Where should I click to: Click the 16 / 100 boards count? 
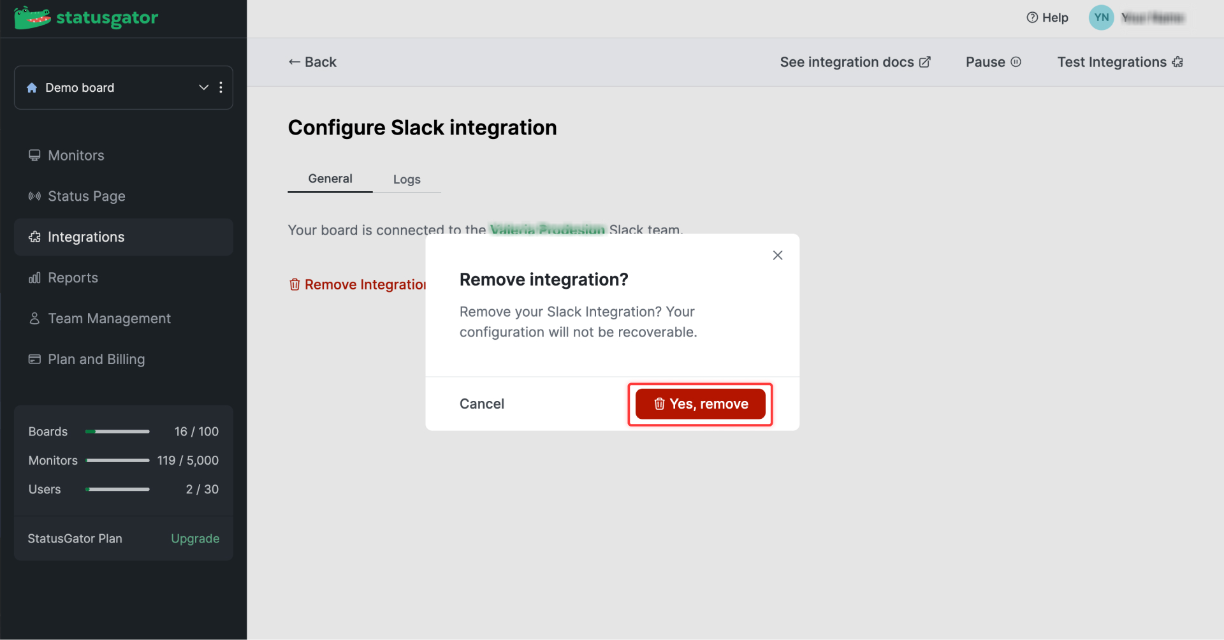coord(196,432)
